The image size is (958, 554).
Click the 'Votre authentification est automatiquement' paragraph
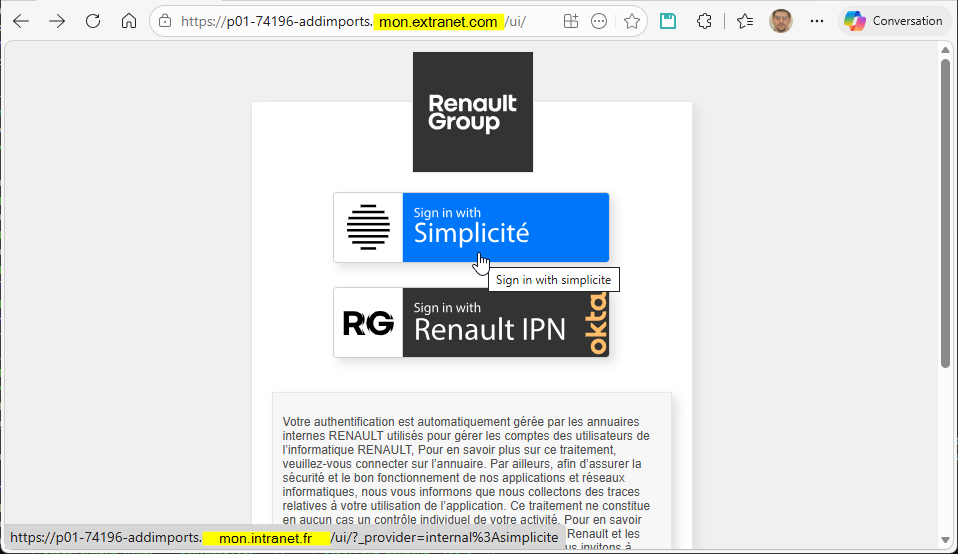pos(466,485)
